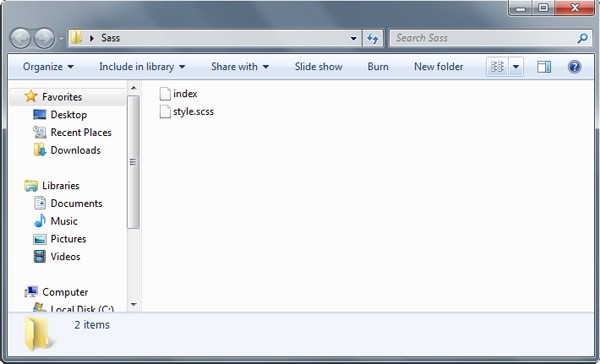
Task: Click the New folder button
Action: (x=439, y=67)
